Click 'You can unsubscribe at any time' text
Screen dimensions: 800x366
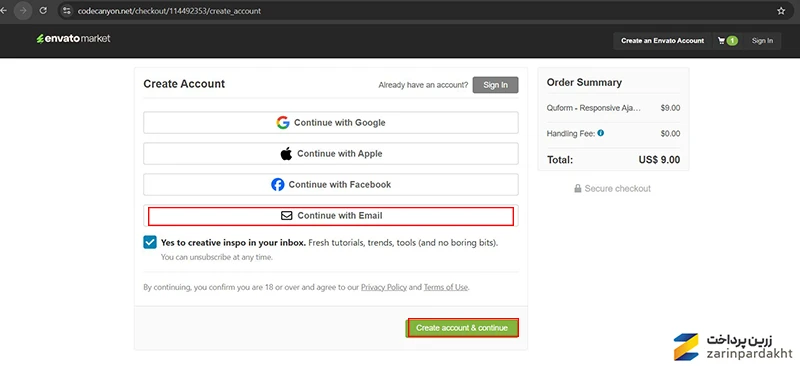pyautogui.click(x=217, y=257)
